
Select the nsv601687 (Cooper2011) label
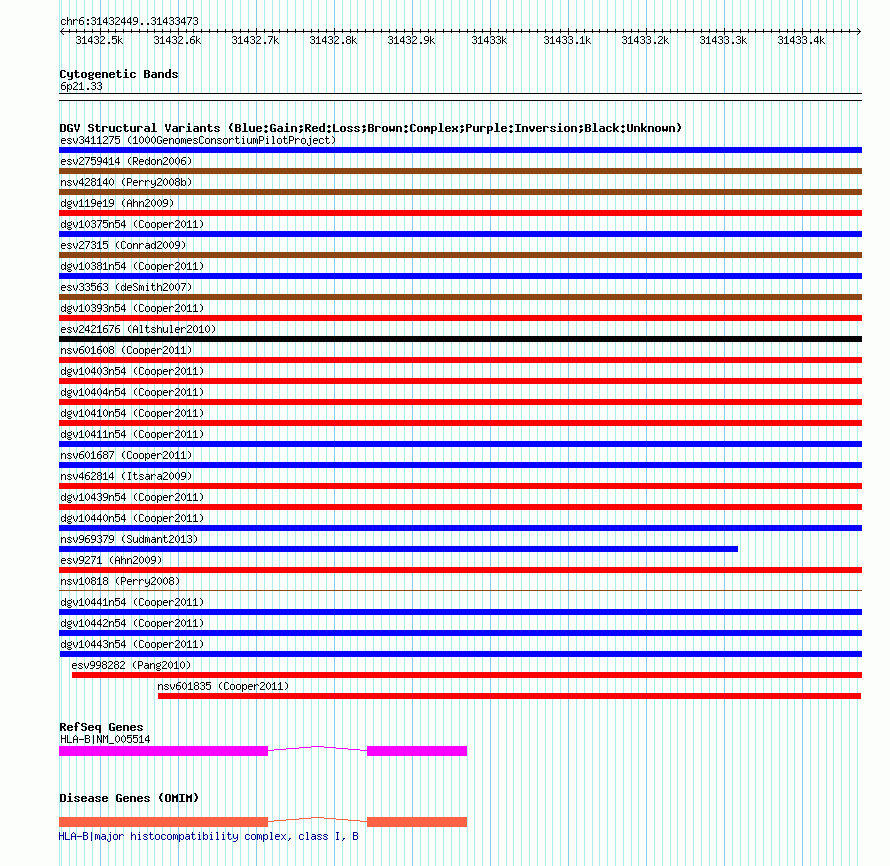point(126,455)
